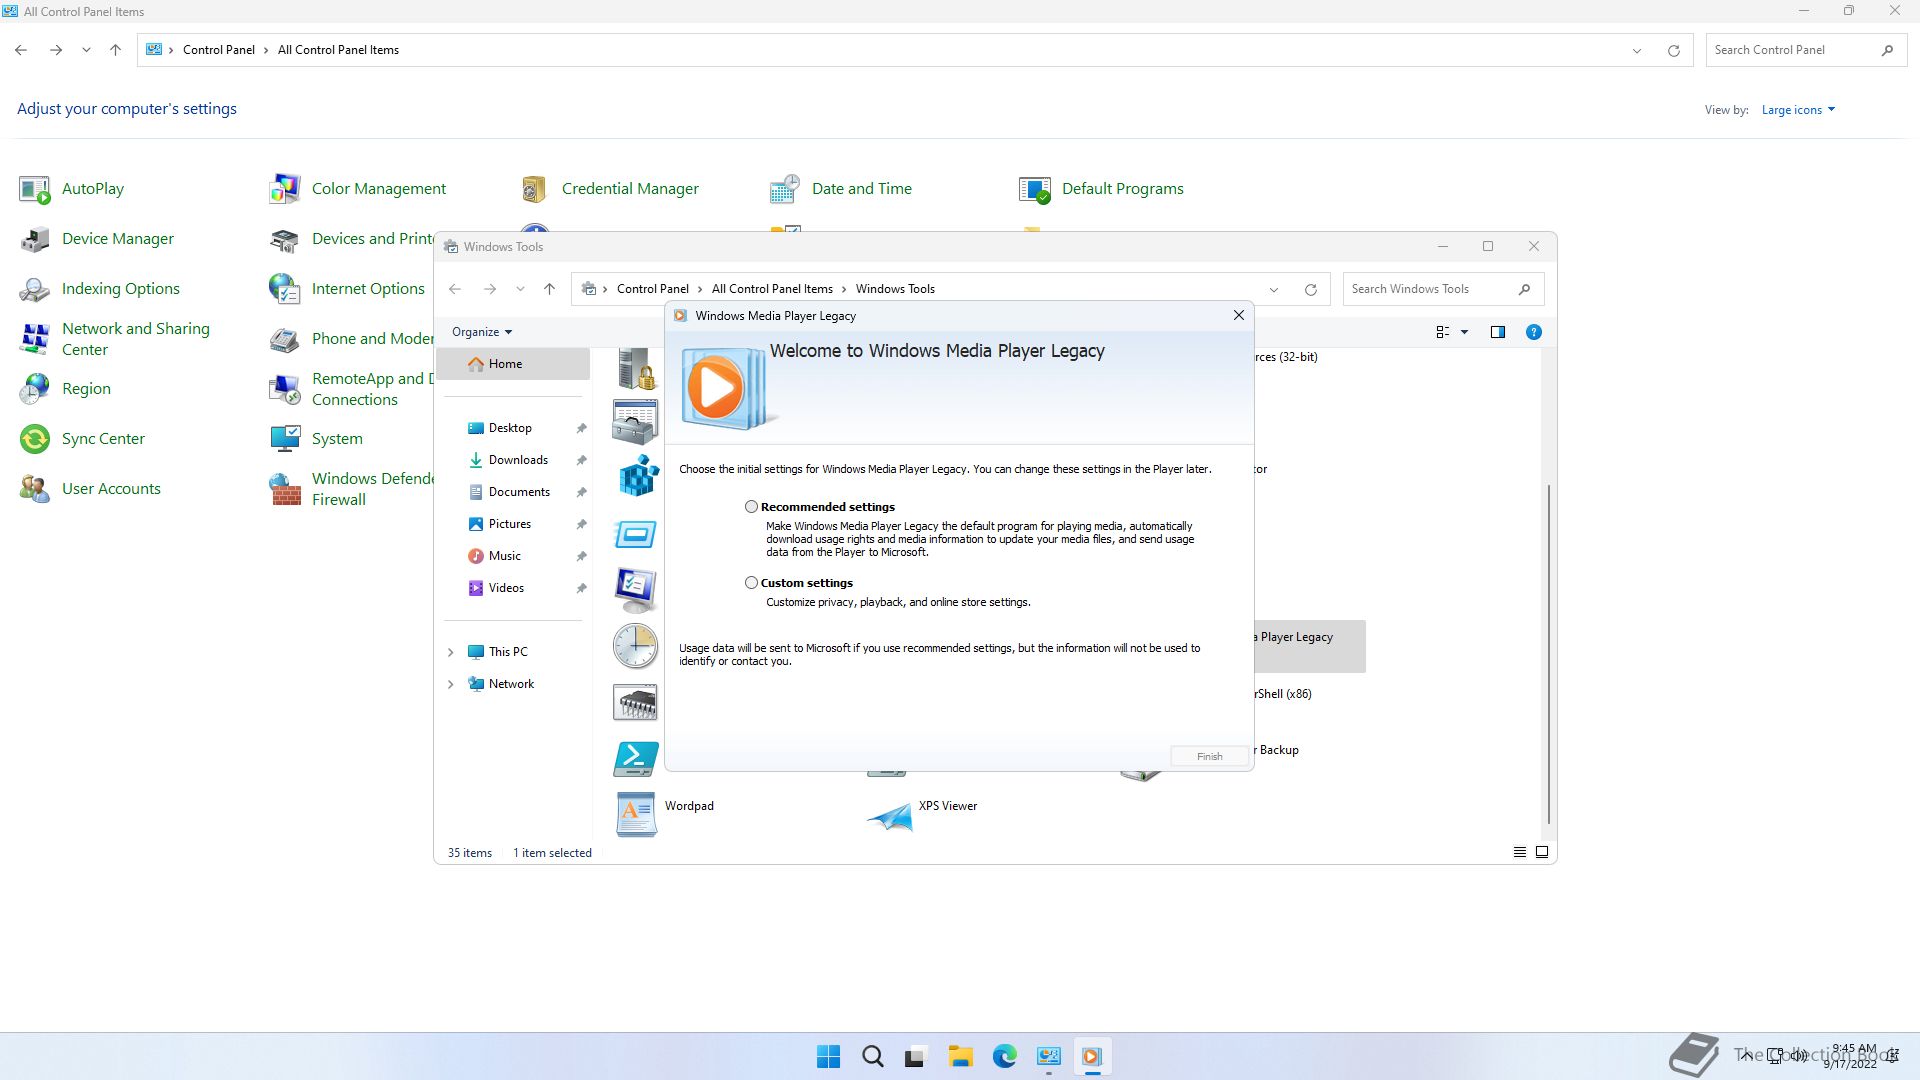Open the clock icon item in Windows Tools

coord(636,646)
